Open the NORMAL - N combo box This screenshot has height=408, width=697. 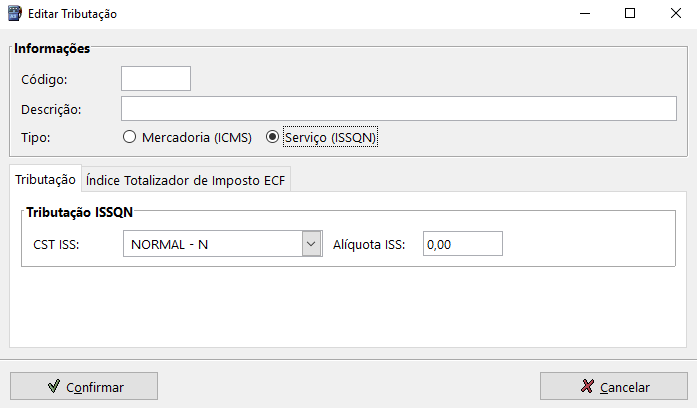click(223, 244)
